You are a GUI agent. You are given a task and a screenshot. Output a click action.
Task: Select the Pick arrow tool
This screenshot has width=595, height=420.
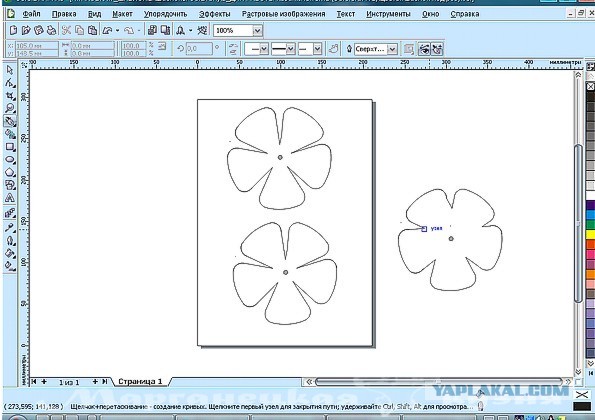[10, 70]
